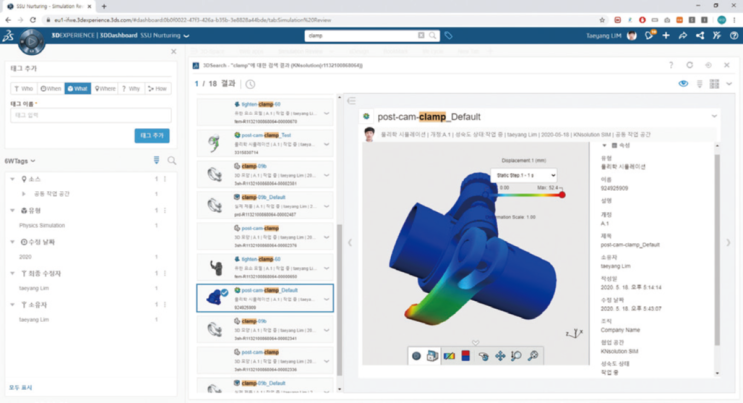This screenshot has width=743, height=403.
Task: Refresh the 3DSearch results panel
Action: click(689, 65)
